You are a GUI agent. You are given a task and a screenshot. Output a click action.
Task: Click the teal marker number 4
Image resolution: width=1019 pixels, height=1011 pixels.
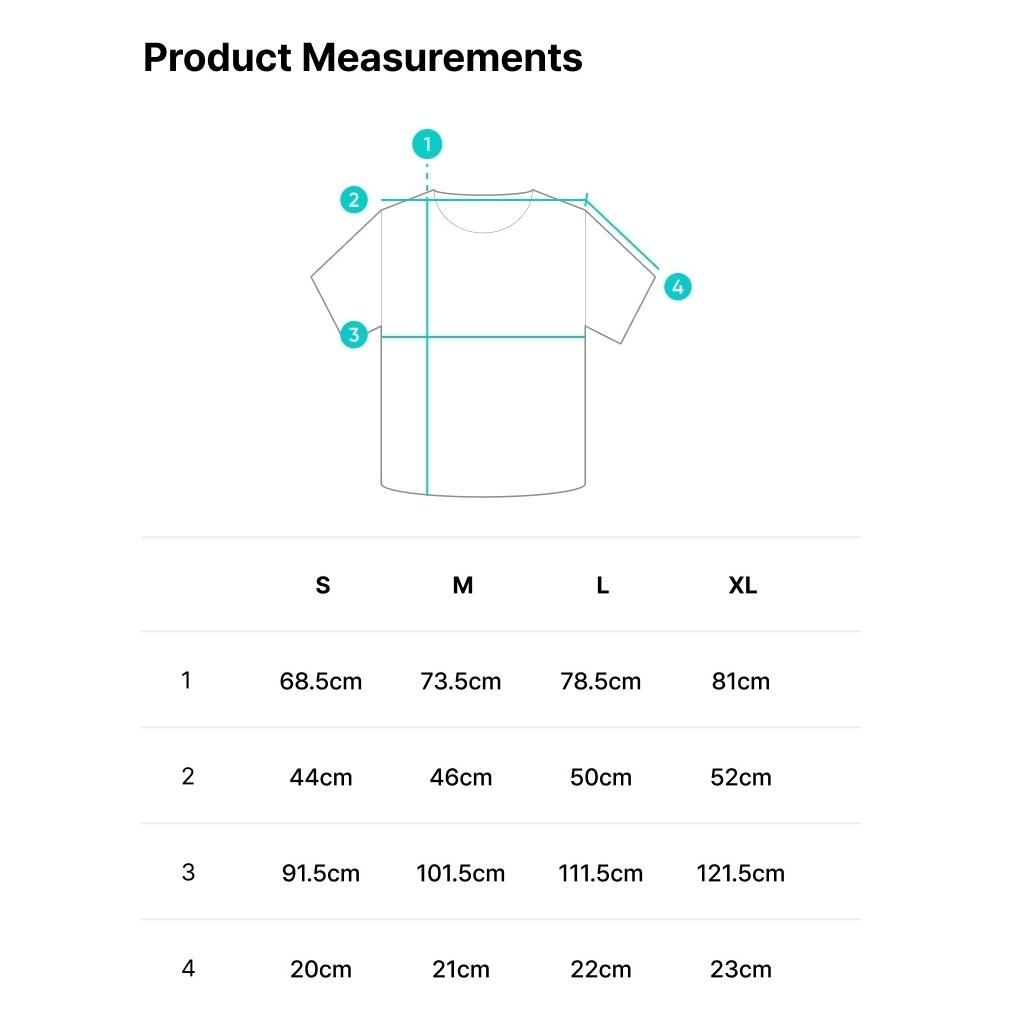point(678,287)
